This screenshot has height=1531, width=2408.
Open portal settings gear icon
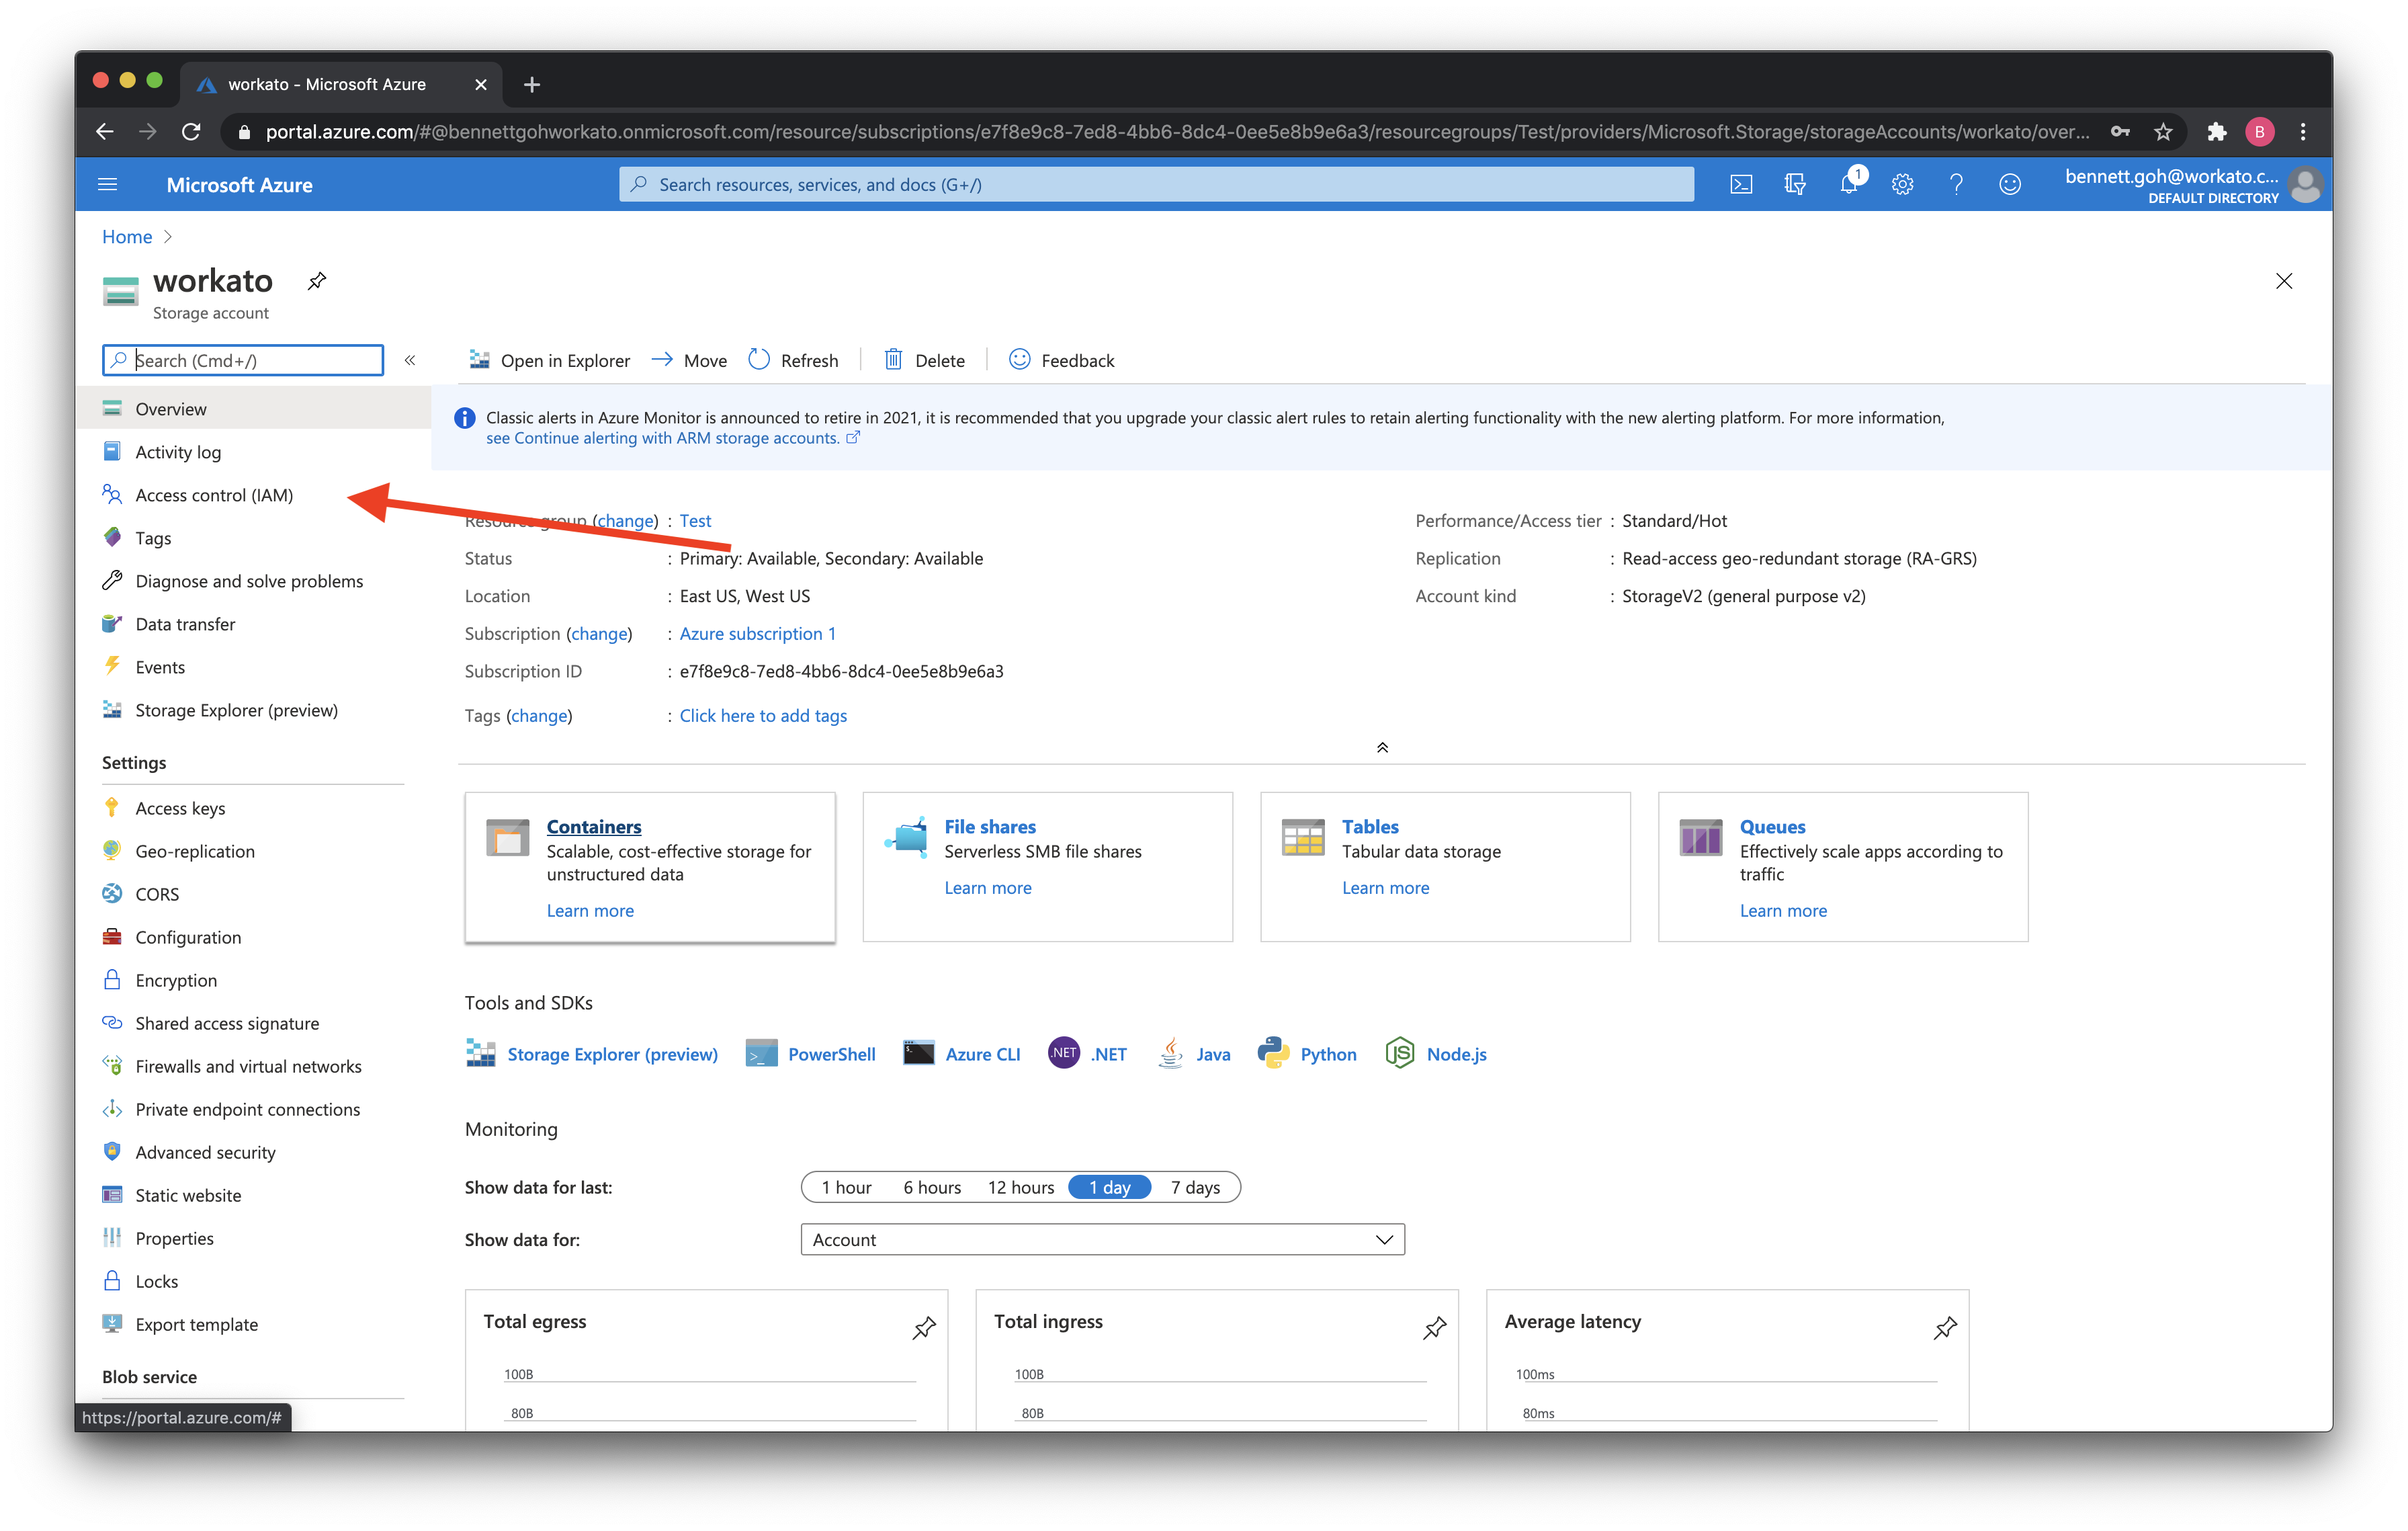pyautogui.click(x=1902, y=184)
